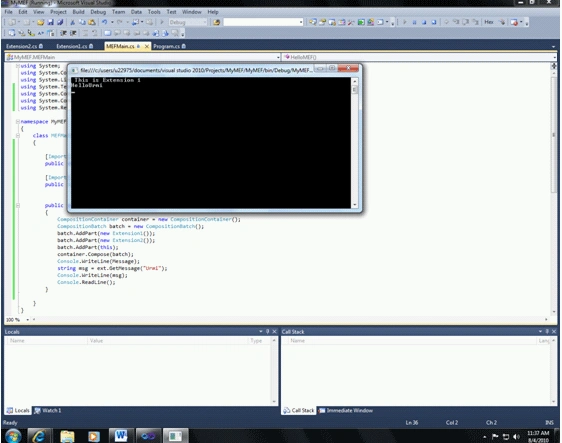
Task: Switch to the Program.cs tab
Action: 169,46
